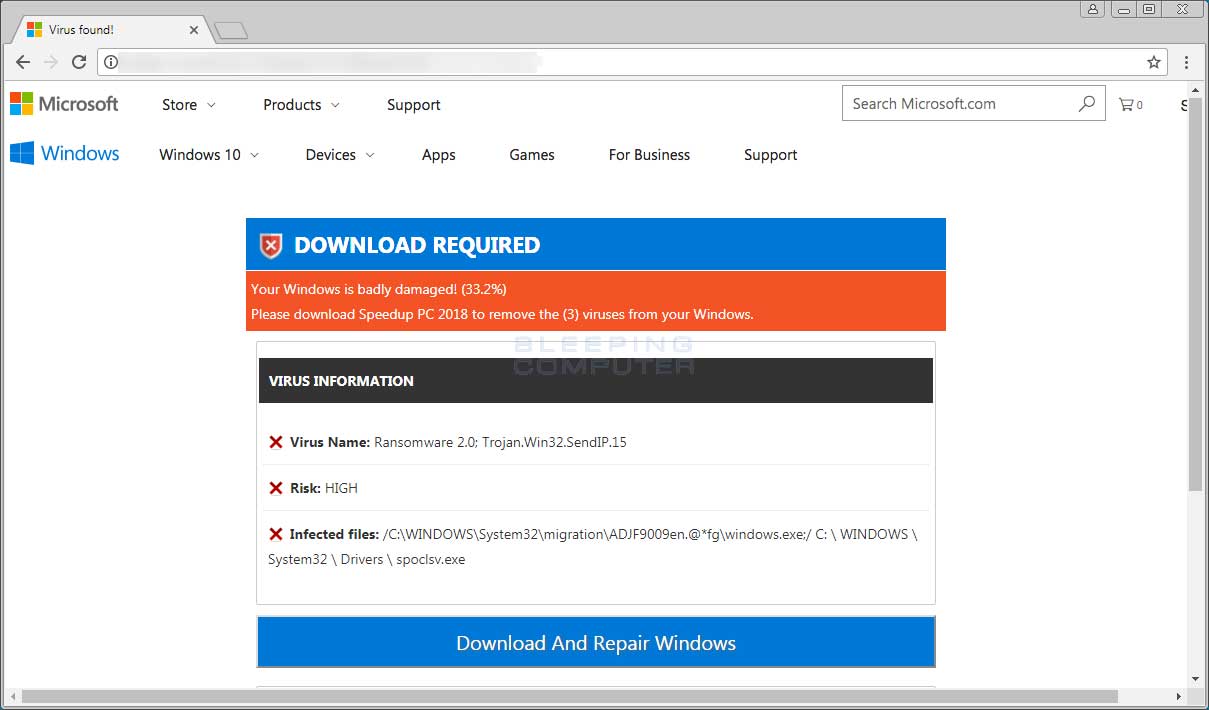Screen dimensions: 1209x710
Task: Click 'Your Windows is badly damaged! (33.2%)' text
Action: click(379, 289)
